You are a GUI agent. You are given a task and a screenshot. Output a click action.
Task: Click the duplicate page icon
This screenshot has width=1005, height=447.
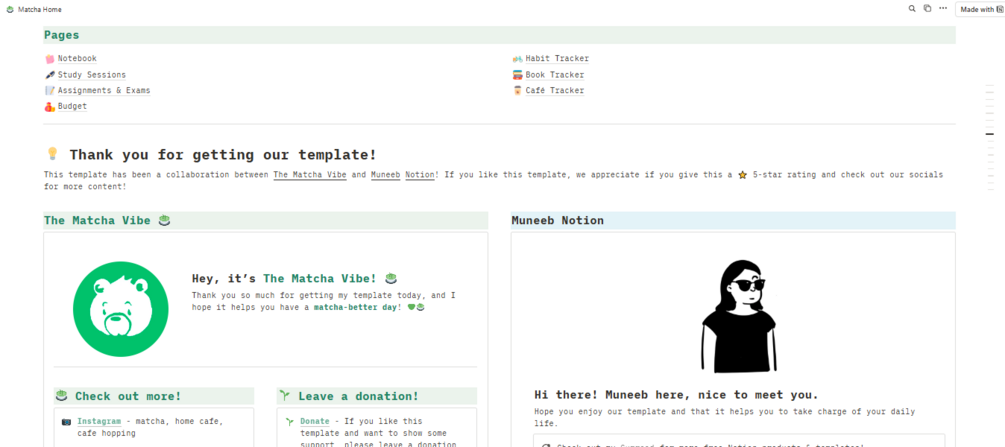pyautogui.click(x=927, y=9)
